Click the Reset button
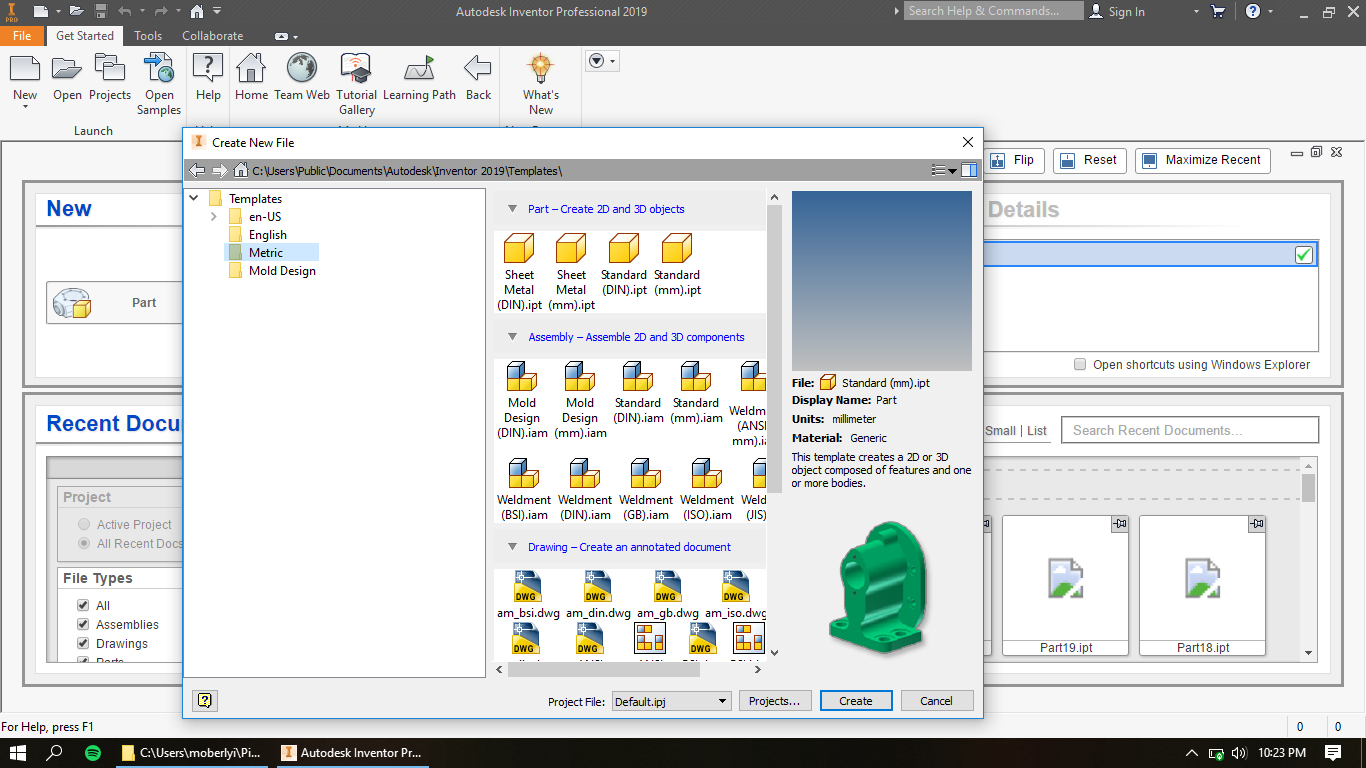 point(1090,160)
